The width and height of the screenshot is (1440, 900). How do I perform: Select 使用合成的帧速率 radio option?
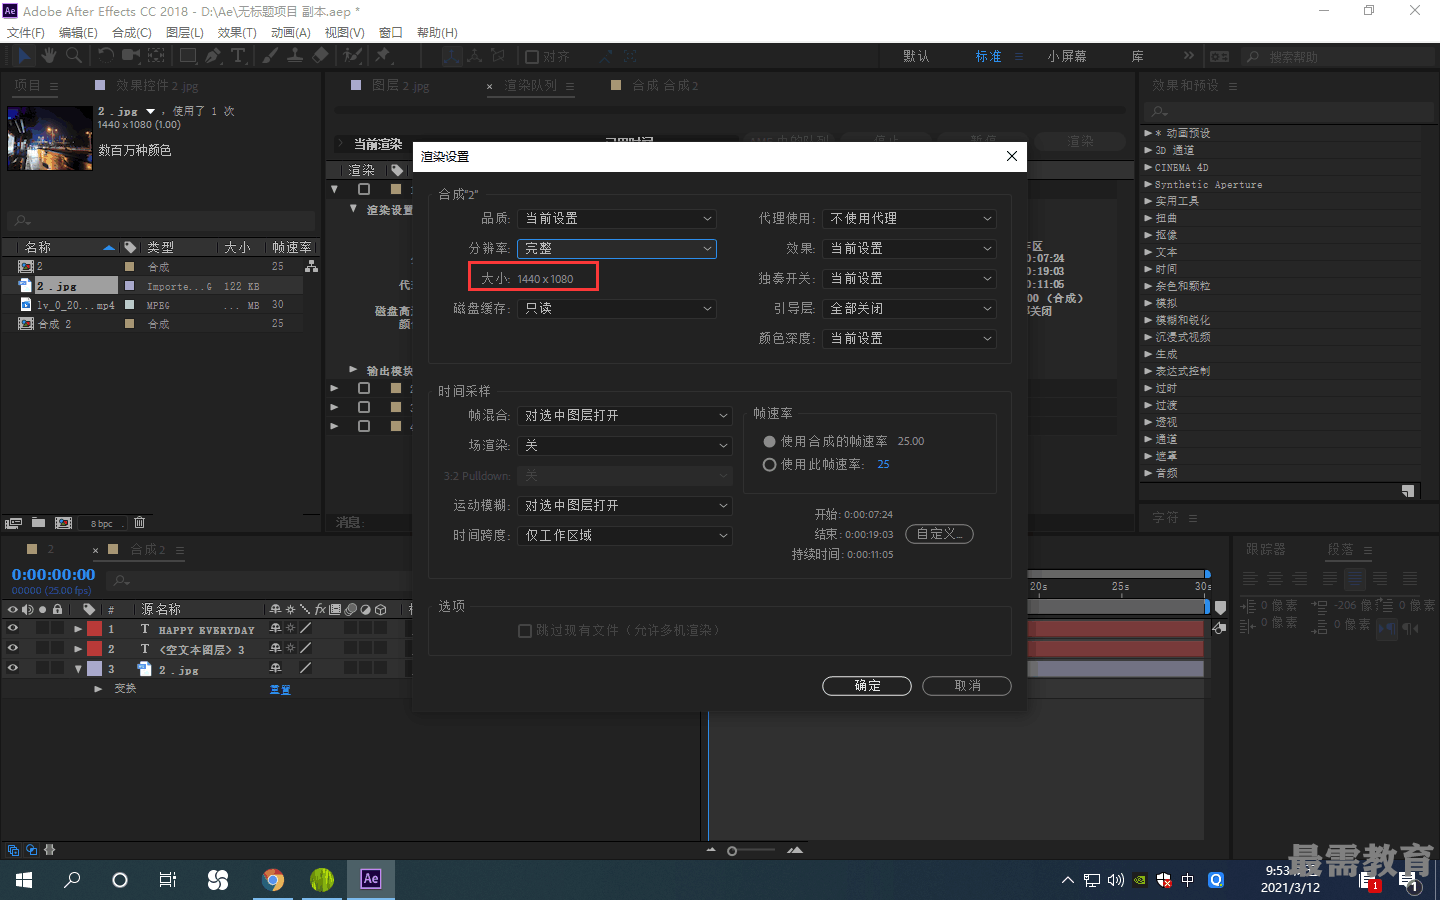[769, 441]
